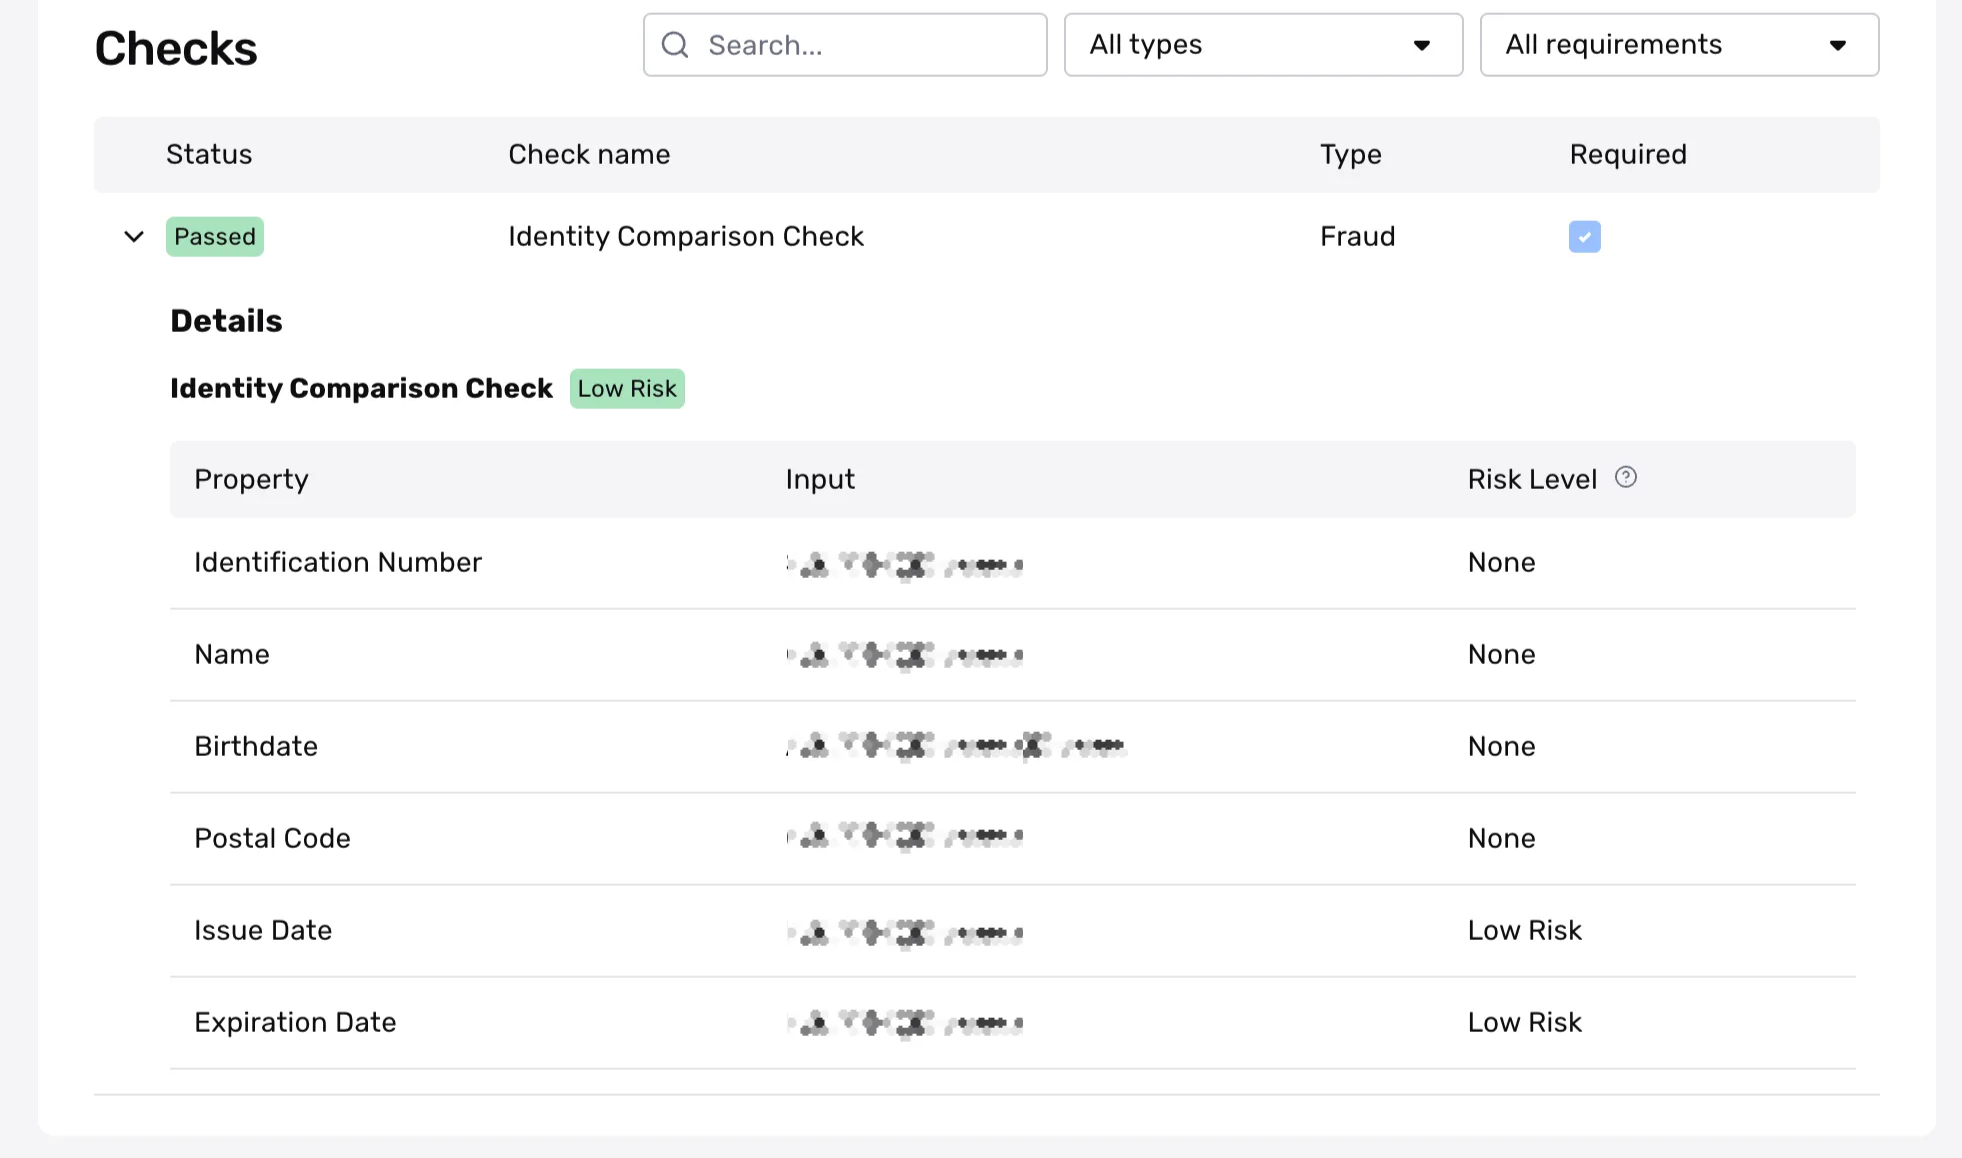1962x1158 pixels.
Task: Click the search magnifier icon
Action: pos(675,45)
